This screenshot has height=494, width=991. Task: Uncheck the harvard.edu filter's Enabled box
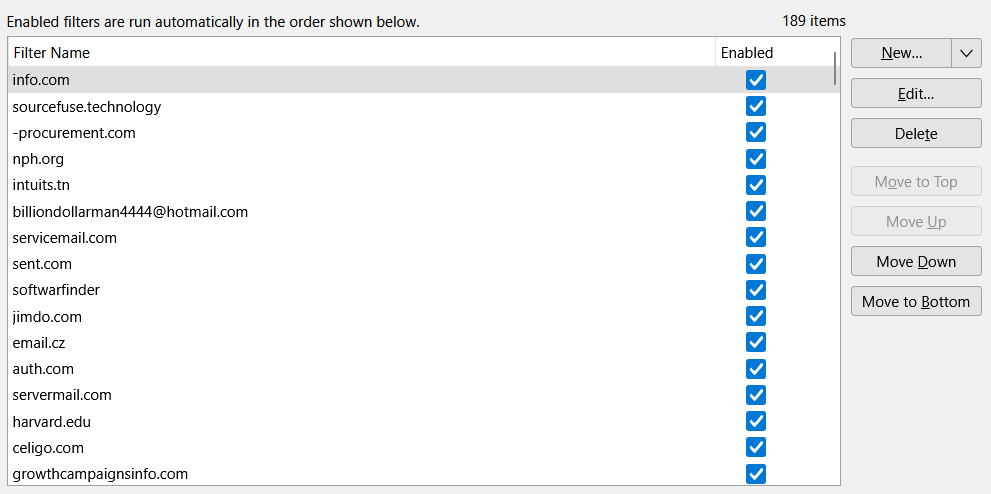756,422
